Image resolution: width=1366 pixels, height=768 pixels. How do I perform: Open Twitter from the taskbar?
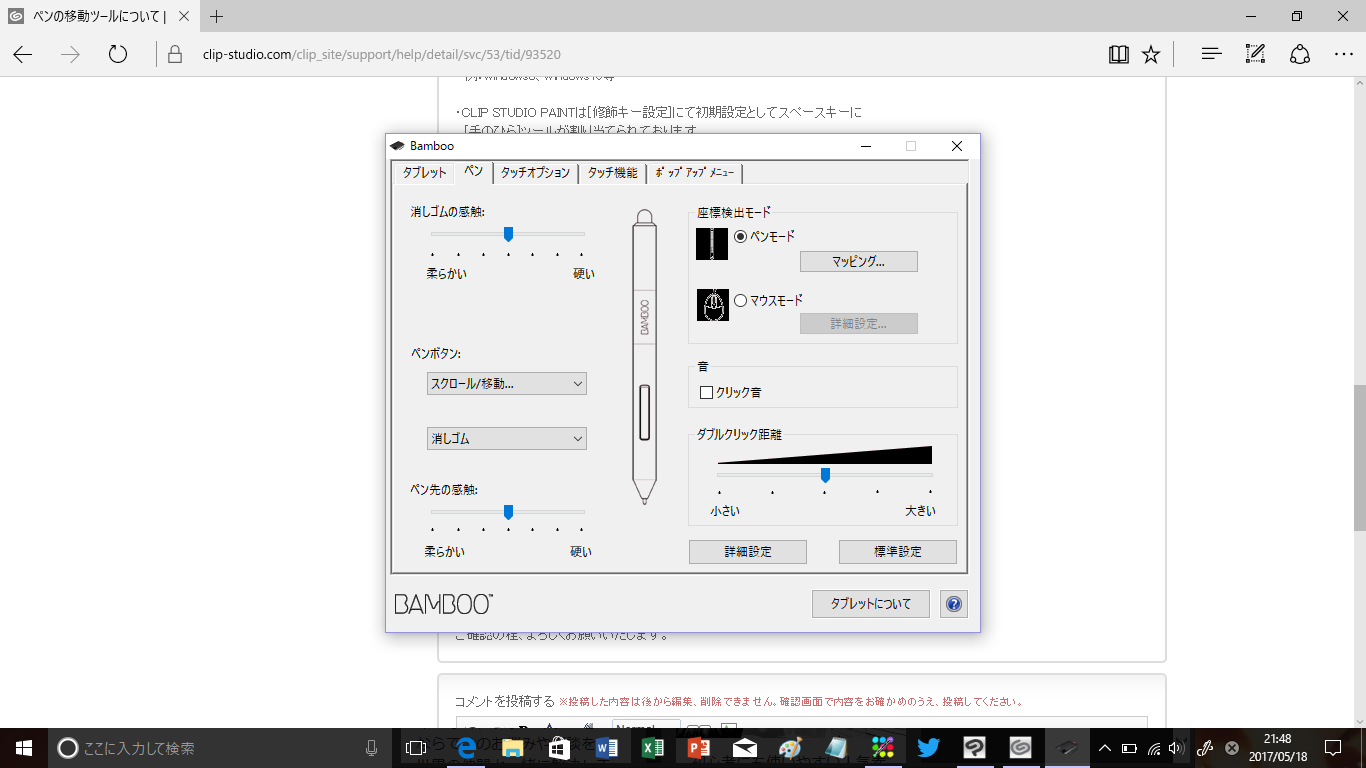tap(928, 748)
